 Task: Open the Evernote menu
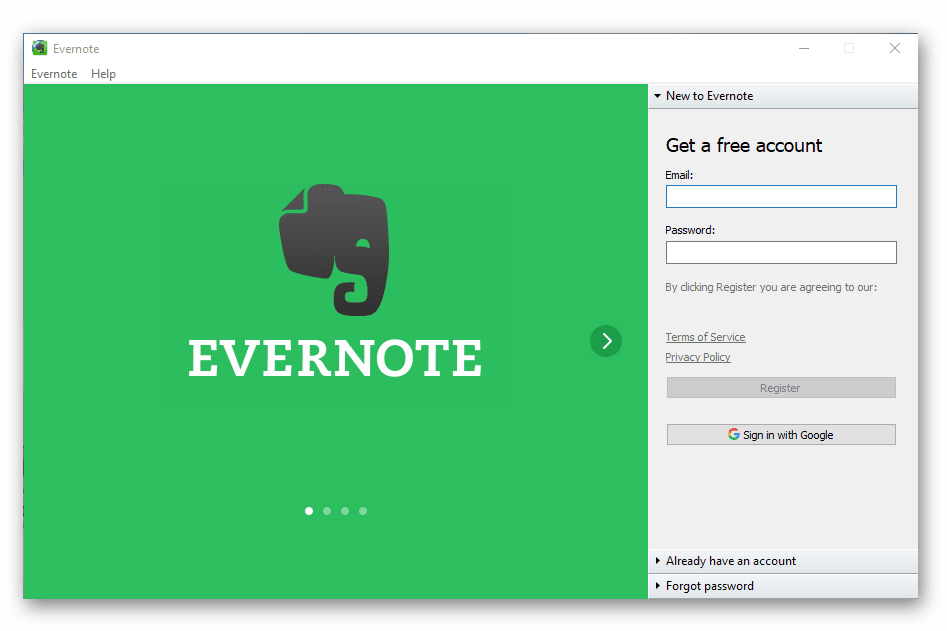54,74
